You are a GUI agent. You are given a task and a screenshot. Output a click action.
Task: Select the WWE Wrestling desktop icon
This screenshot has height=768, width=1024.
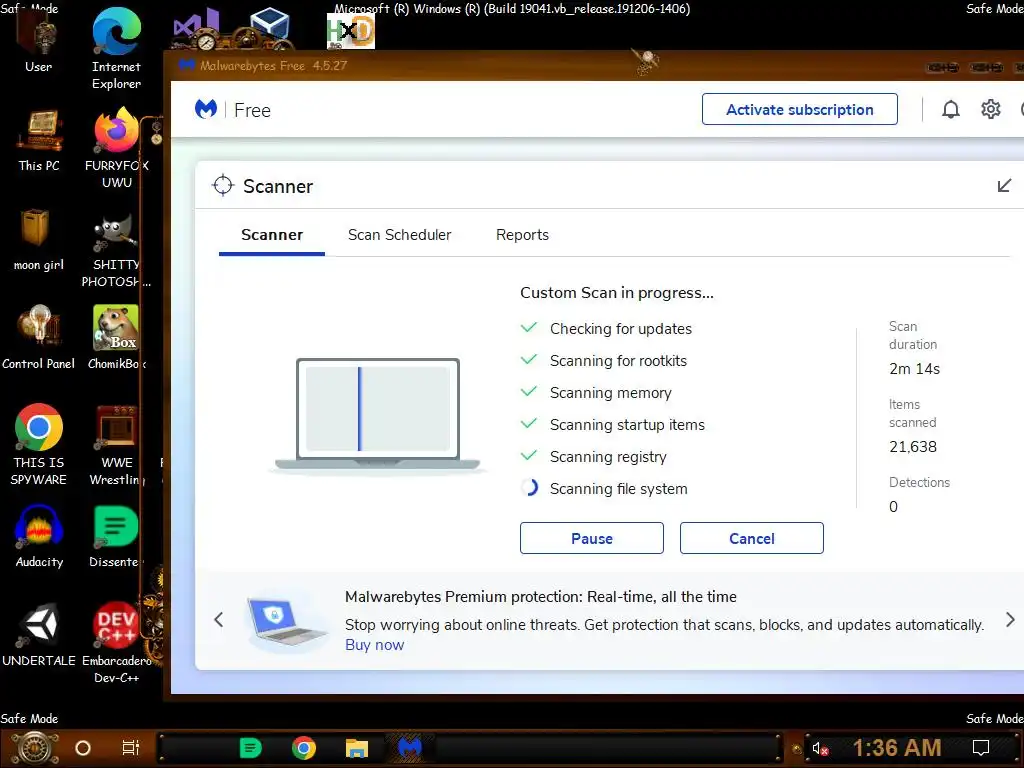click(x=116, y=444)
